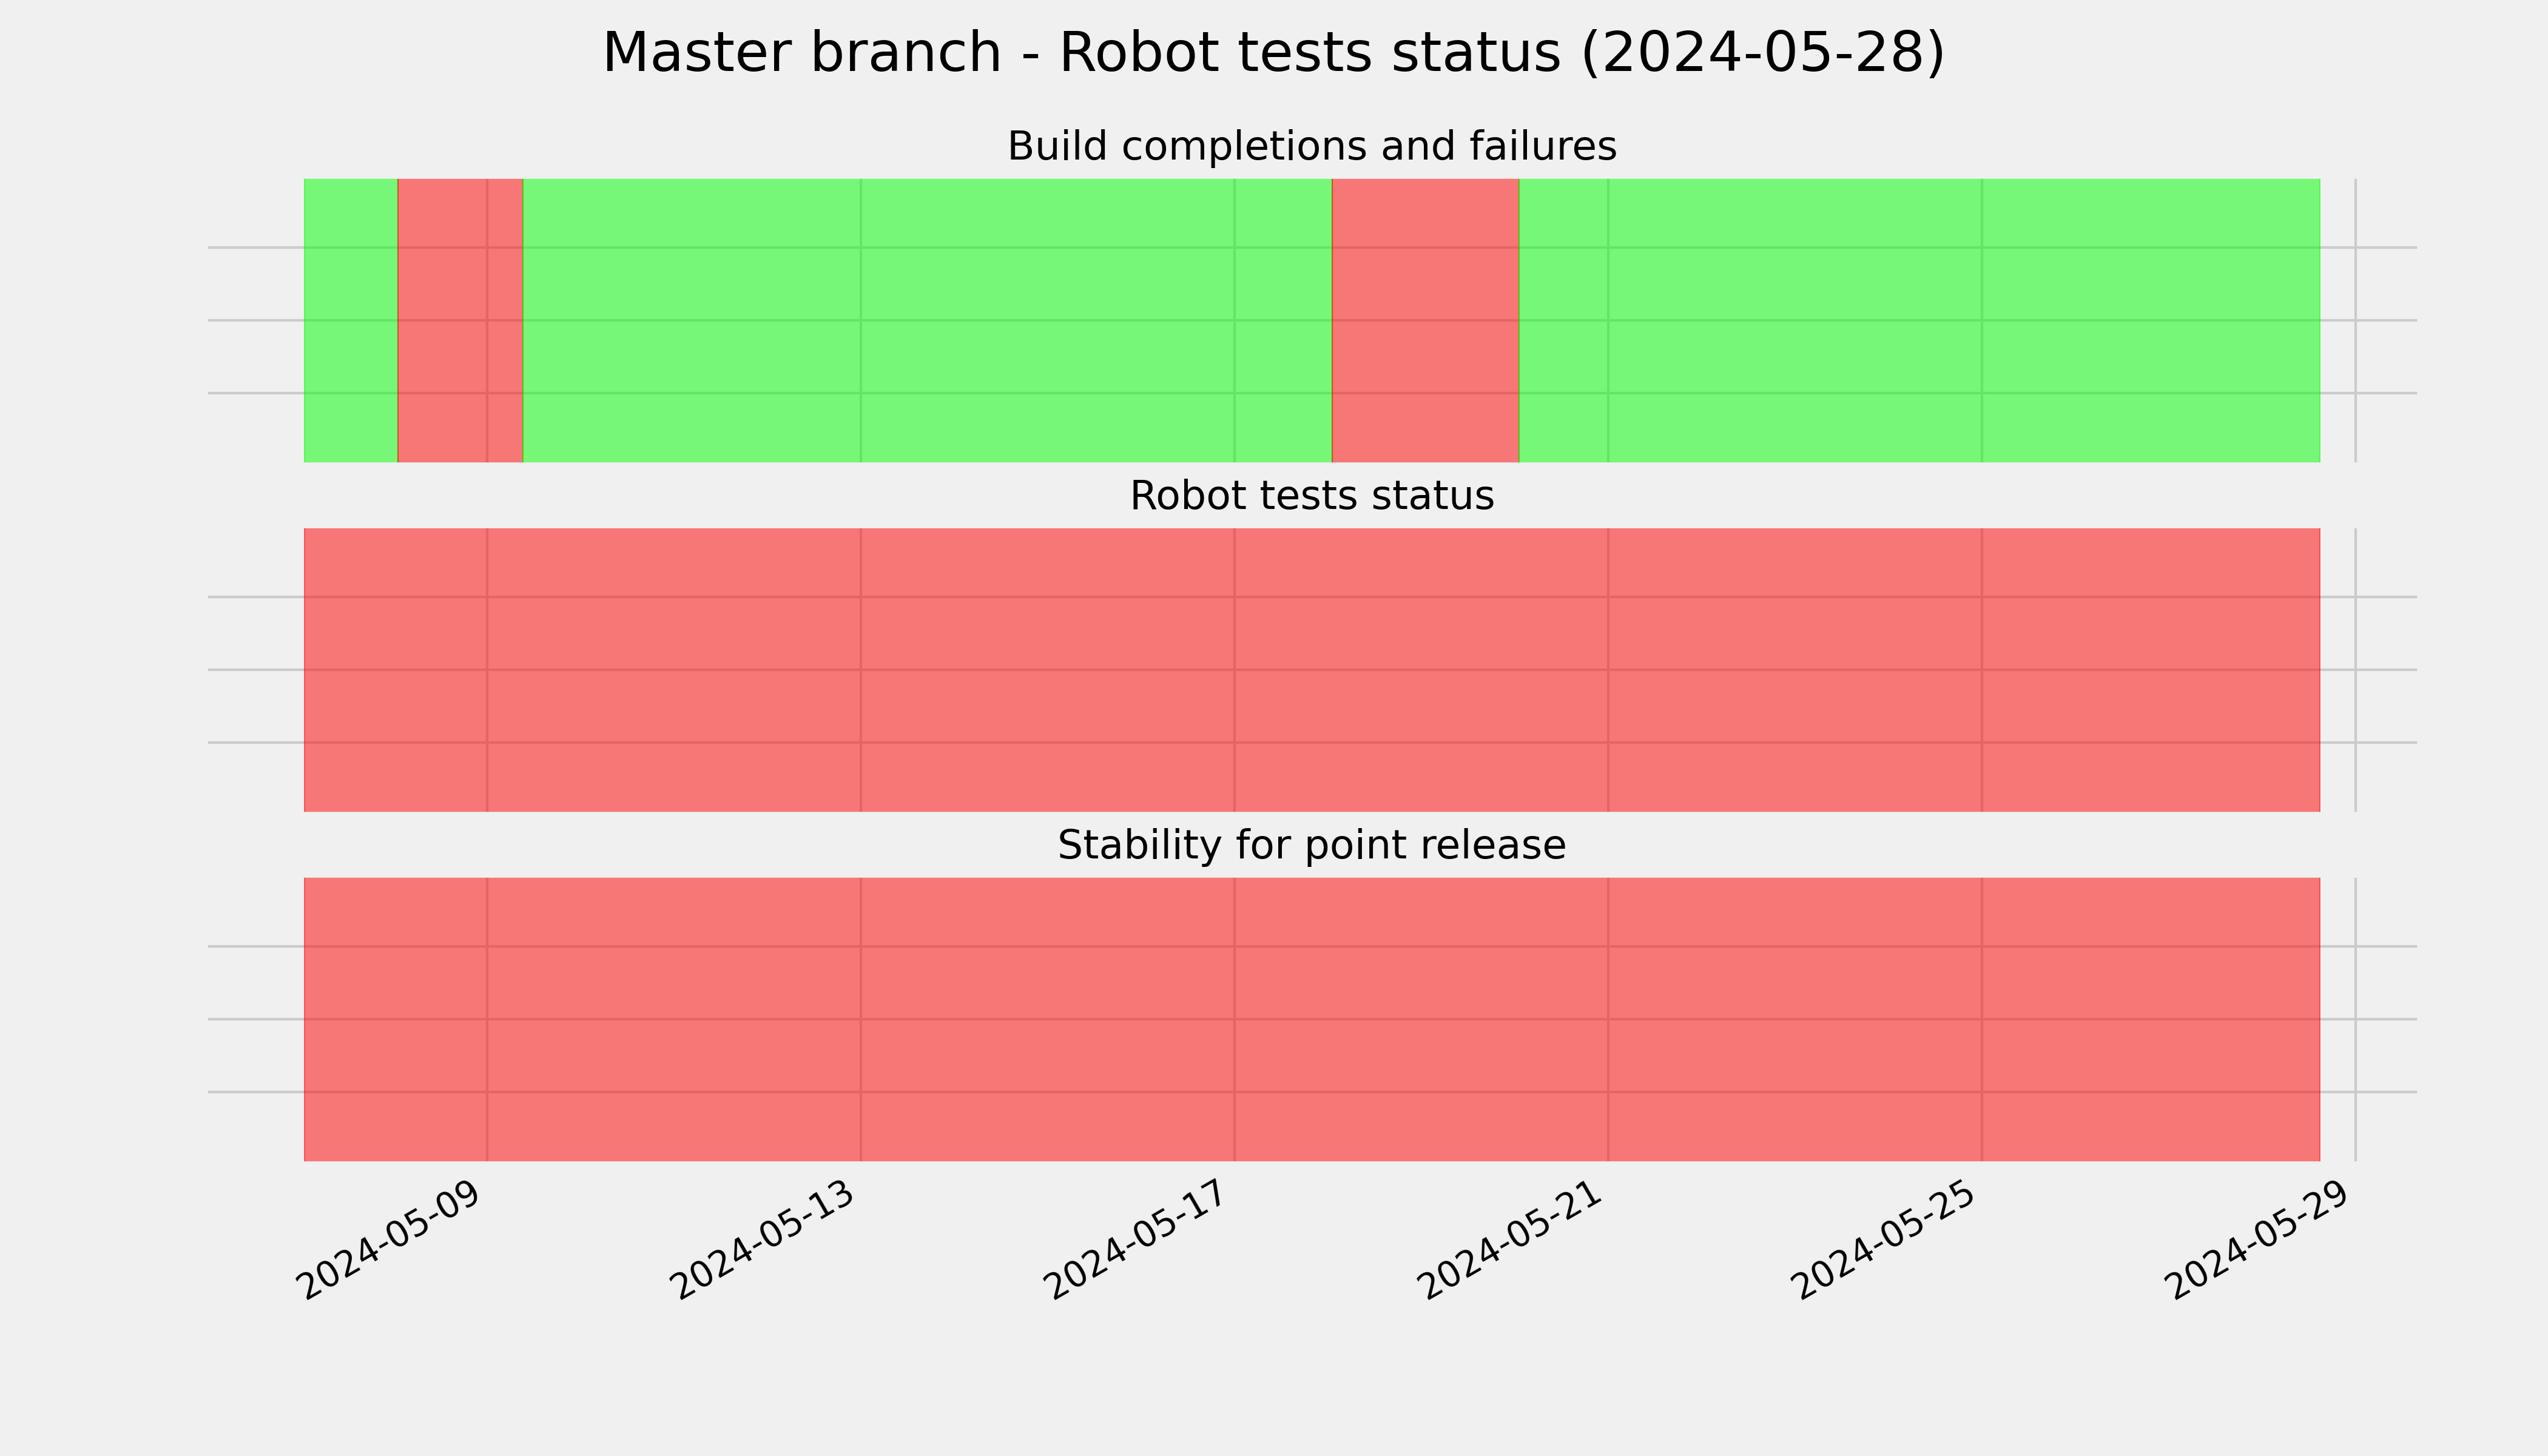2548x1456 pixels.
Task: Click the red Stability for point release band
Action: click(1312, 1019)
